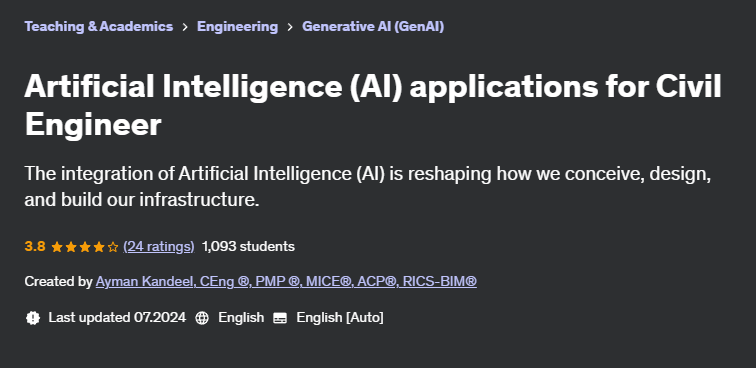The width and height of the screenshot is (756, 368).
Task: Open the 24 ratings link
Action: 159,246
